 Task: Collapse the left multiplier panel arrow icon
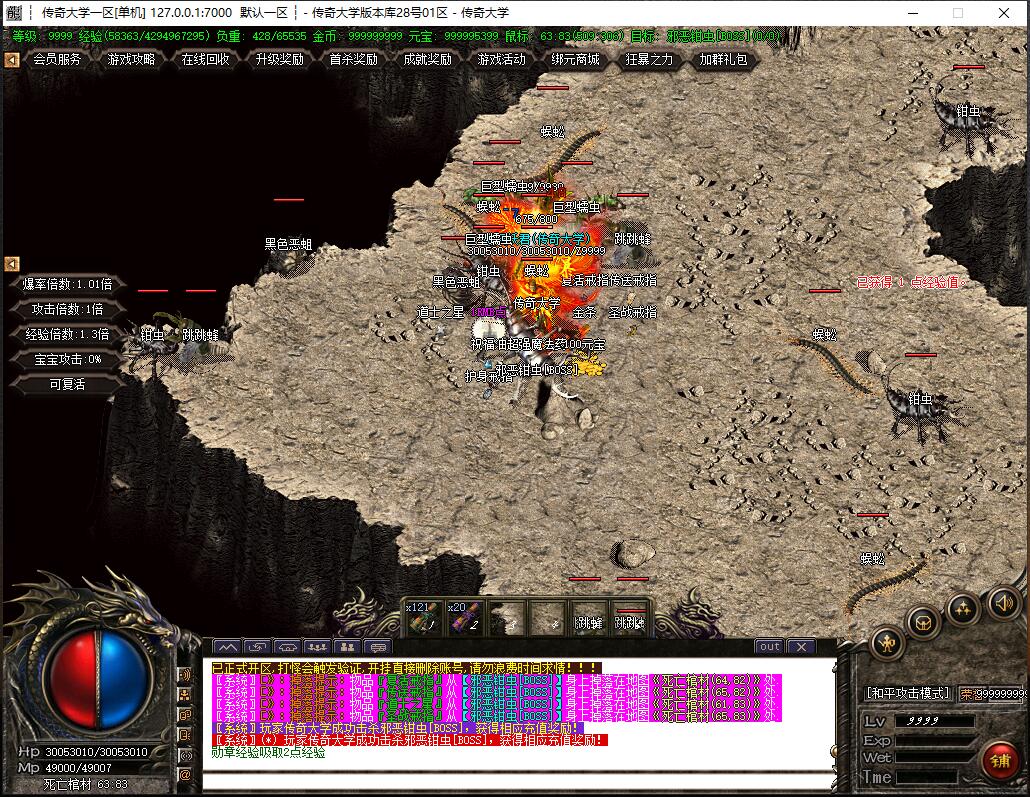tap(12, 263)
